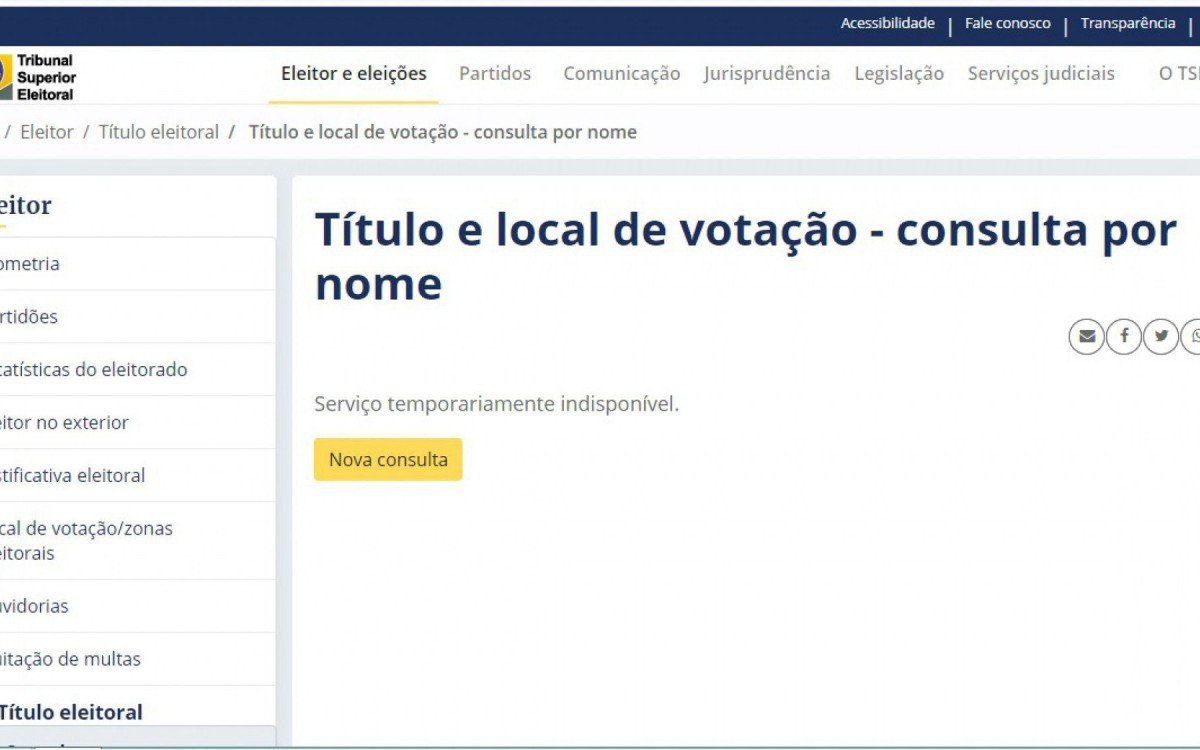Open the Fale conosco link
Image resolution: width=1200 pixels, height=750 pixels.
coord(1007,22)
